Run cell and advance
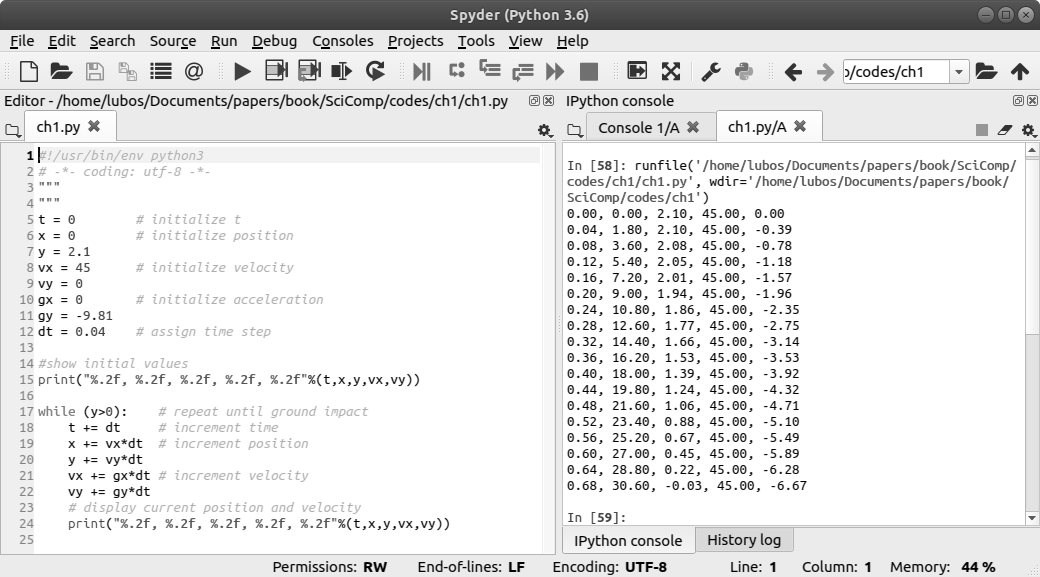Image resolution: width=1040 pixels, height=577 pixels. [x=309, y=71]
